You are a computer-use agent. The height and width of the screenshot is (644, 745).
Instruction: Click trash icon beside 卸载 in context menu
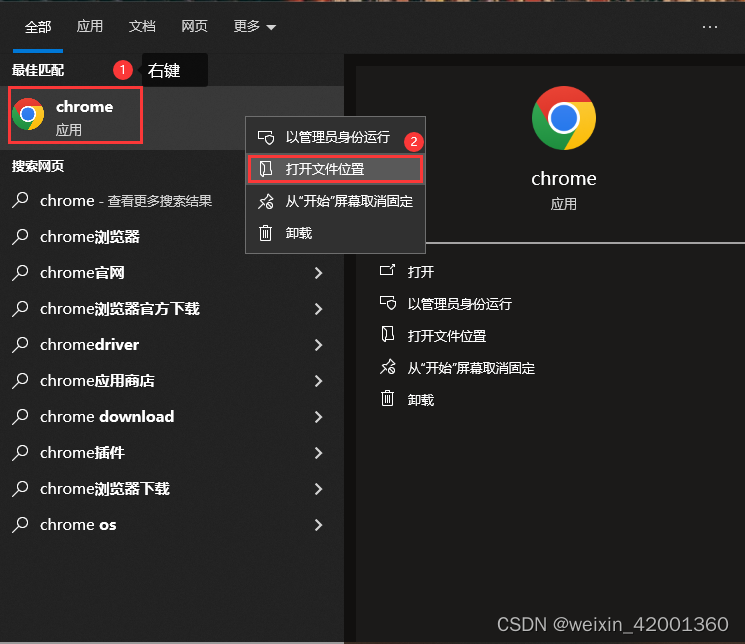click(x=265, y=233)
